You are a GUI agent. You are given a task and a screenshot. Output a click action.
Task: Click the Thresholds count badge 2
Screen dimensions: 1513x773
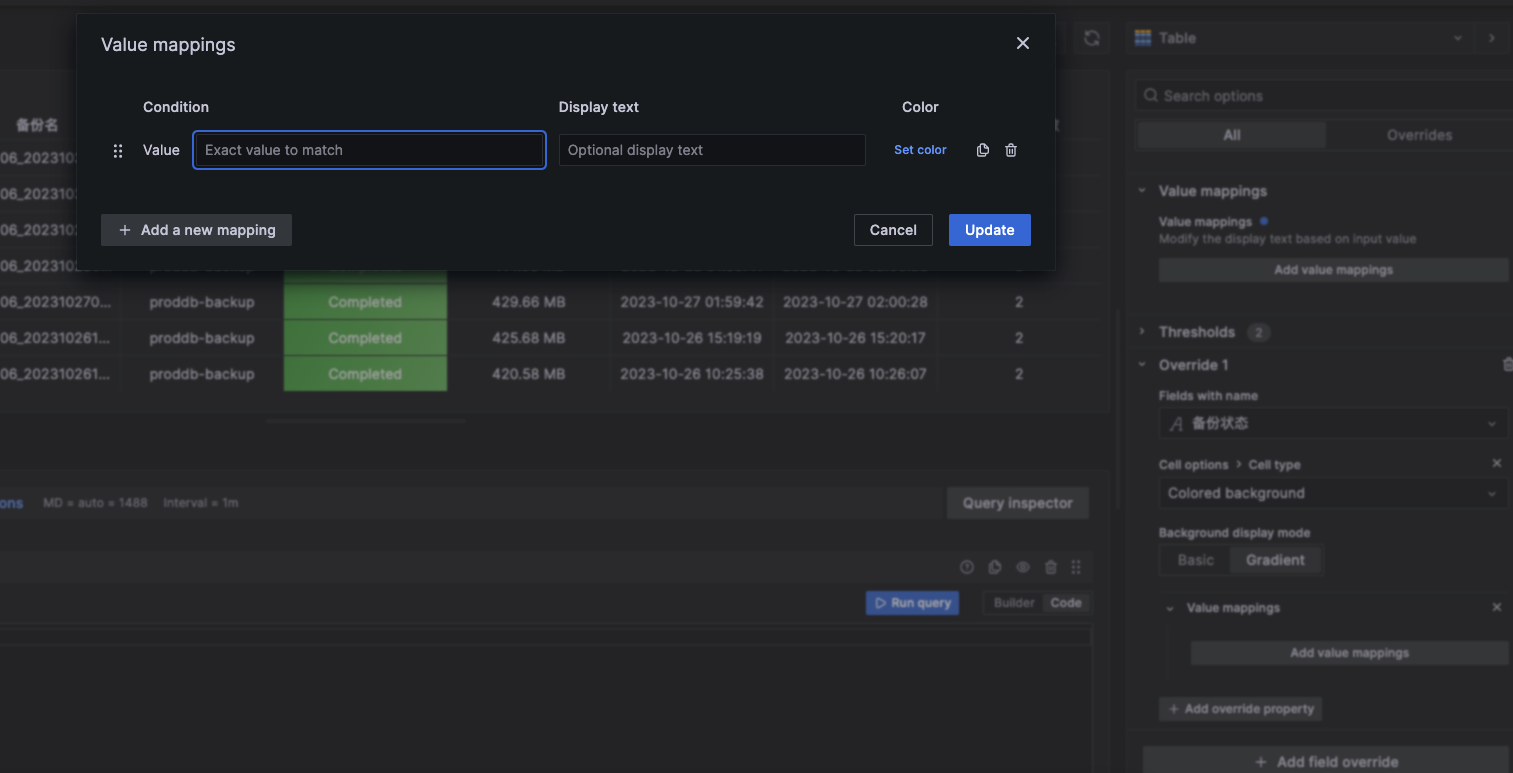point(1258,332)
